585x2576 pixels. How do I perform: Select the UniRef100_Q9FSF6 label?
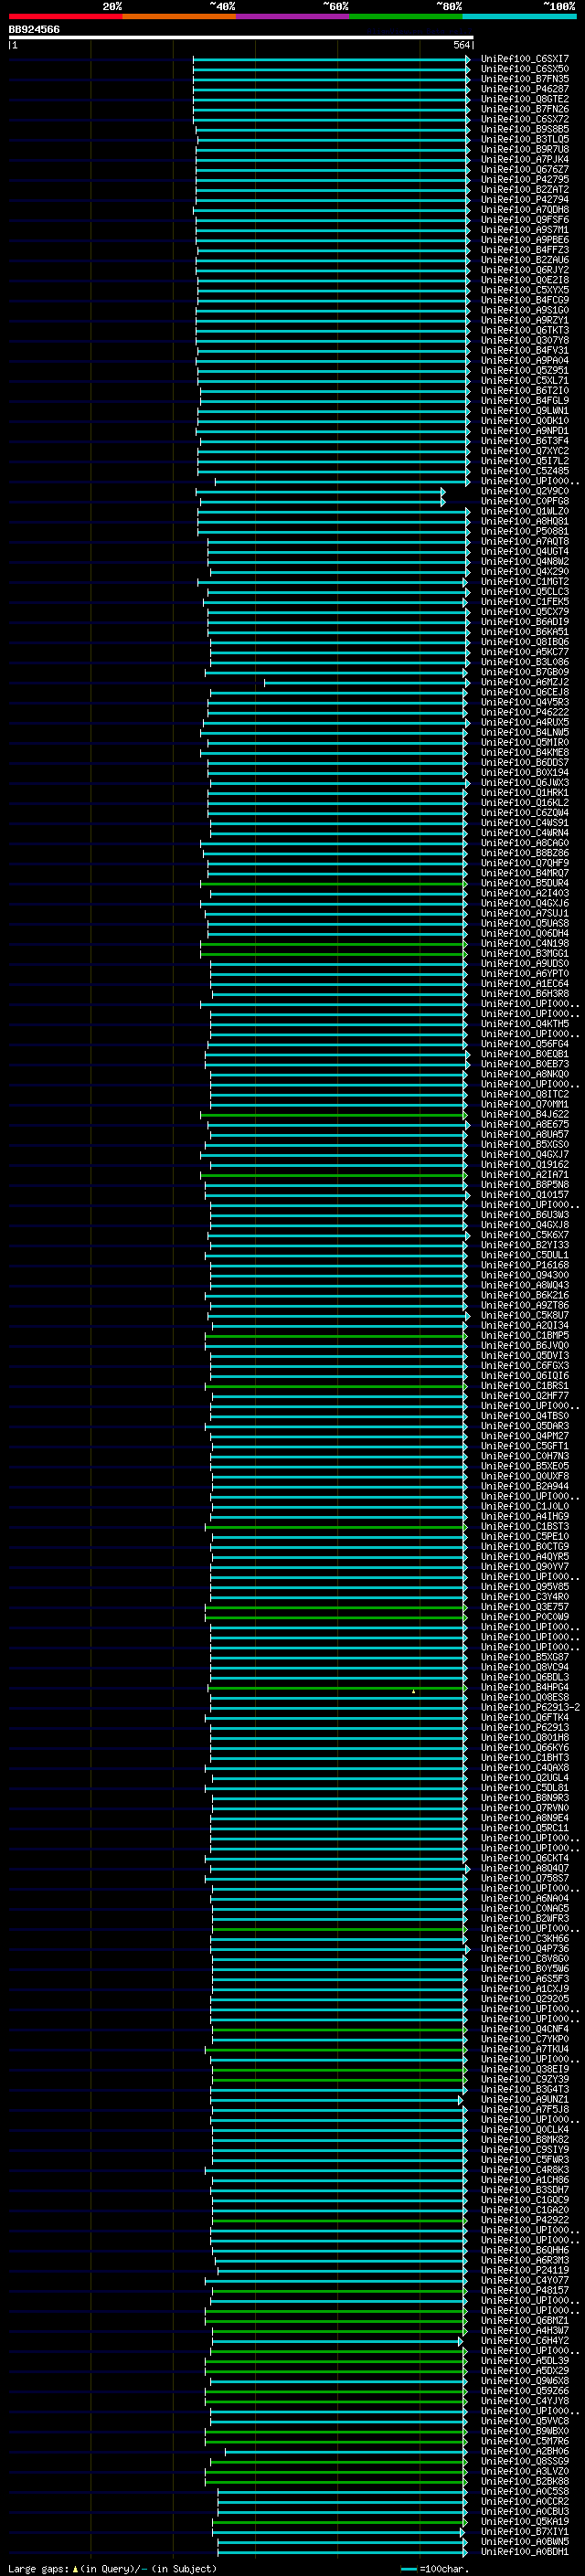click(x=525, y=220)
